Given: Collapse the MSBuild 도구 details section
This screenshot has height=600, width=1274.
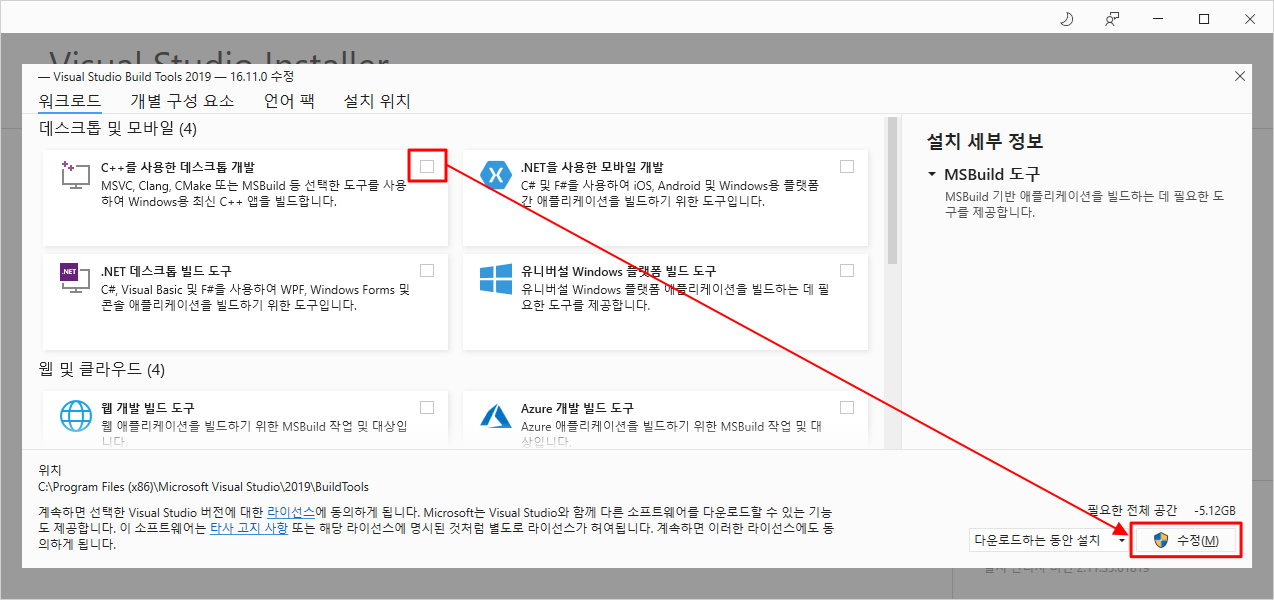Looking at the screenshot, I should point(932,174).
